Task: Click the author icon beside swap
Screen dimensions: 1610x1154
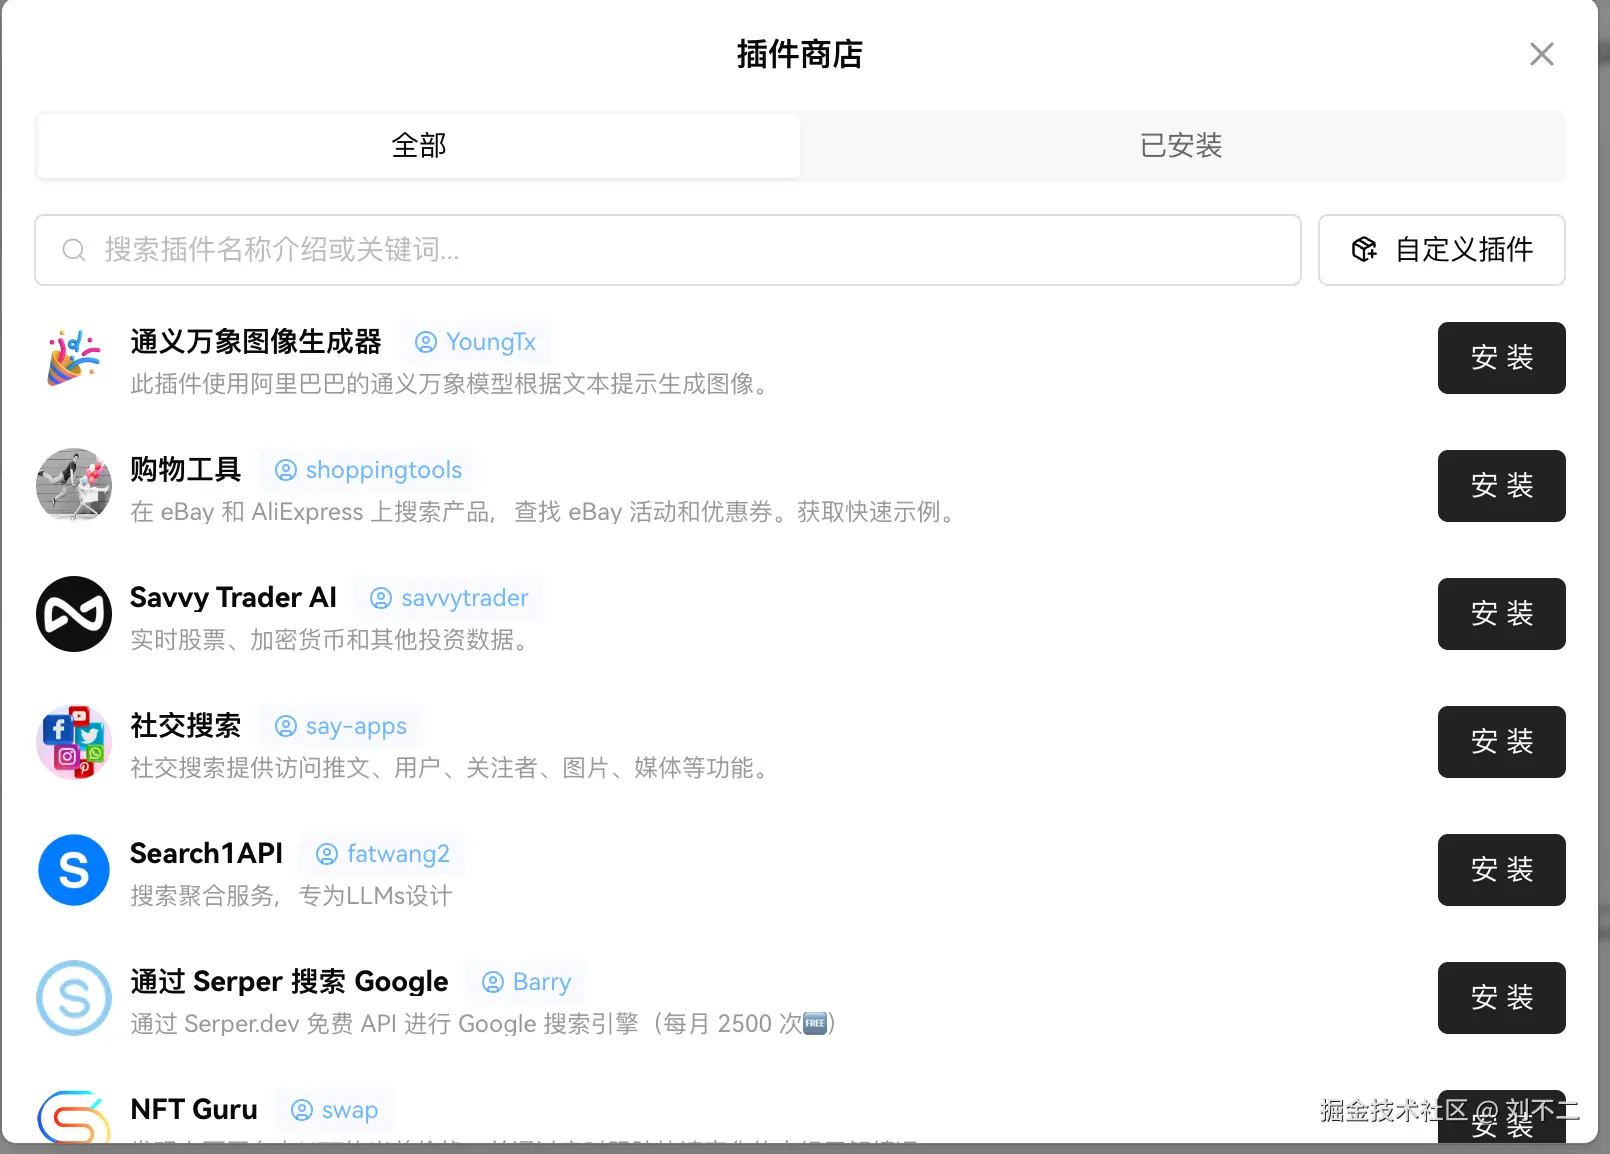Action: [x=302, y=1110]
